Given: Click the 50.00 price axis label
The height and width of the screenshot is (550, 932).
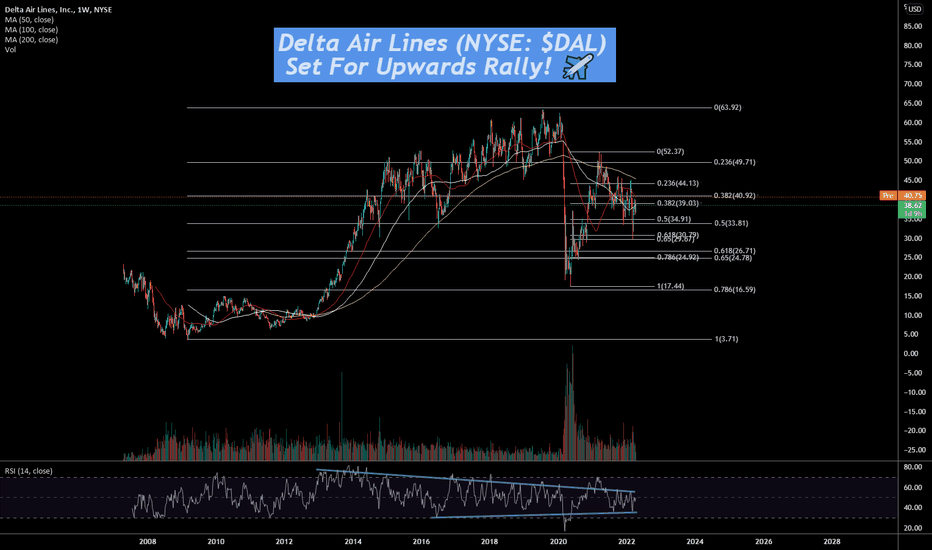Looking at the screenshot, I should [x=913, y=161].
